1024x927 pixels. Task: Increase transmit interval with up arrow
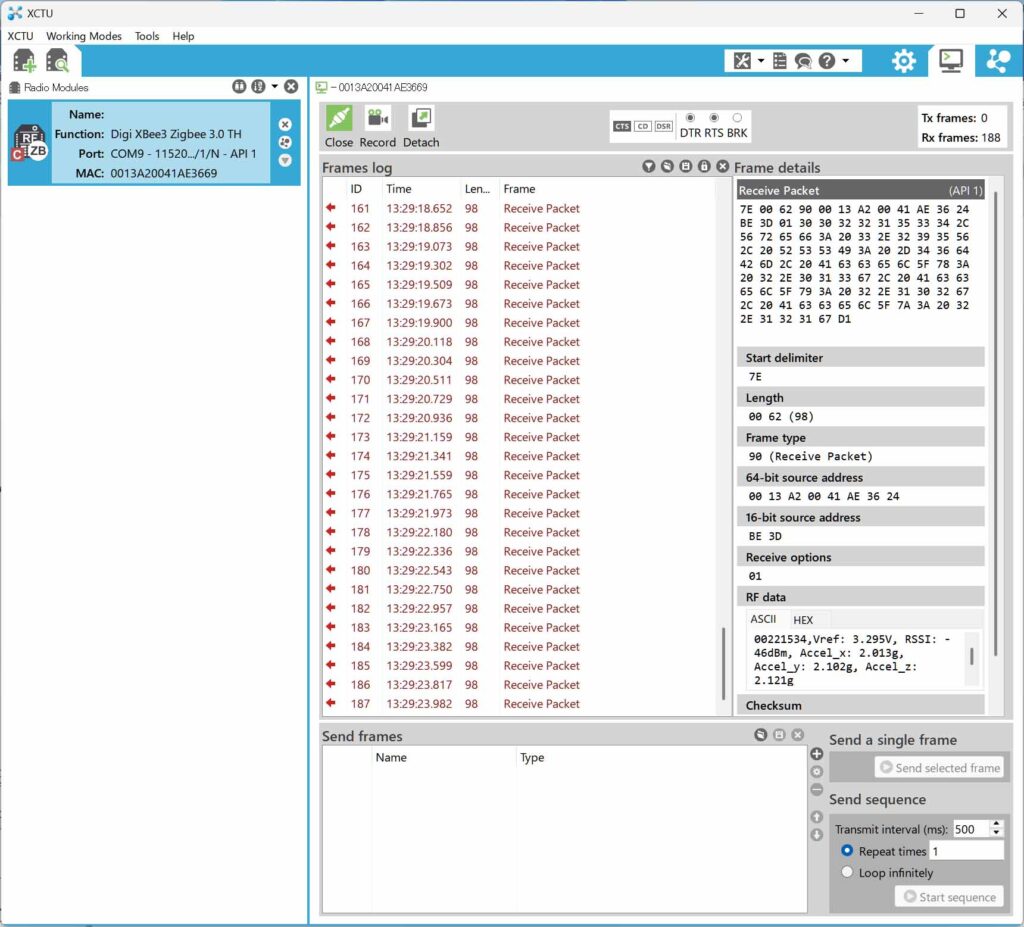[996, 824]
